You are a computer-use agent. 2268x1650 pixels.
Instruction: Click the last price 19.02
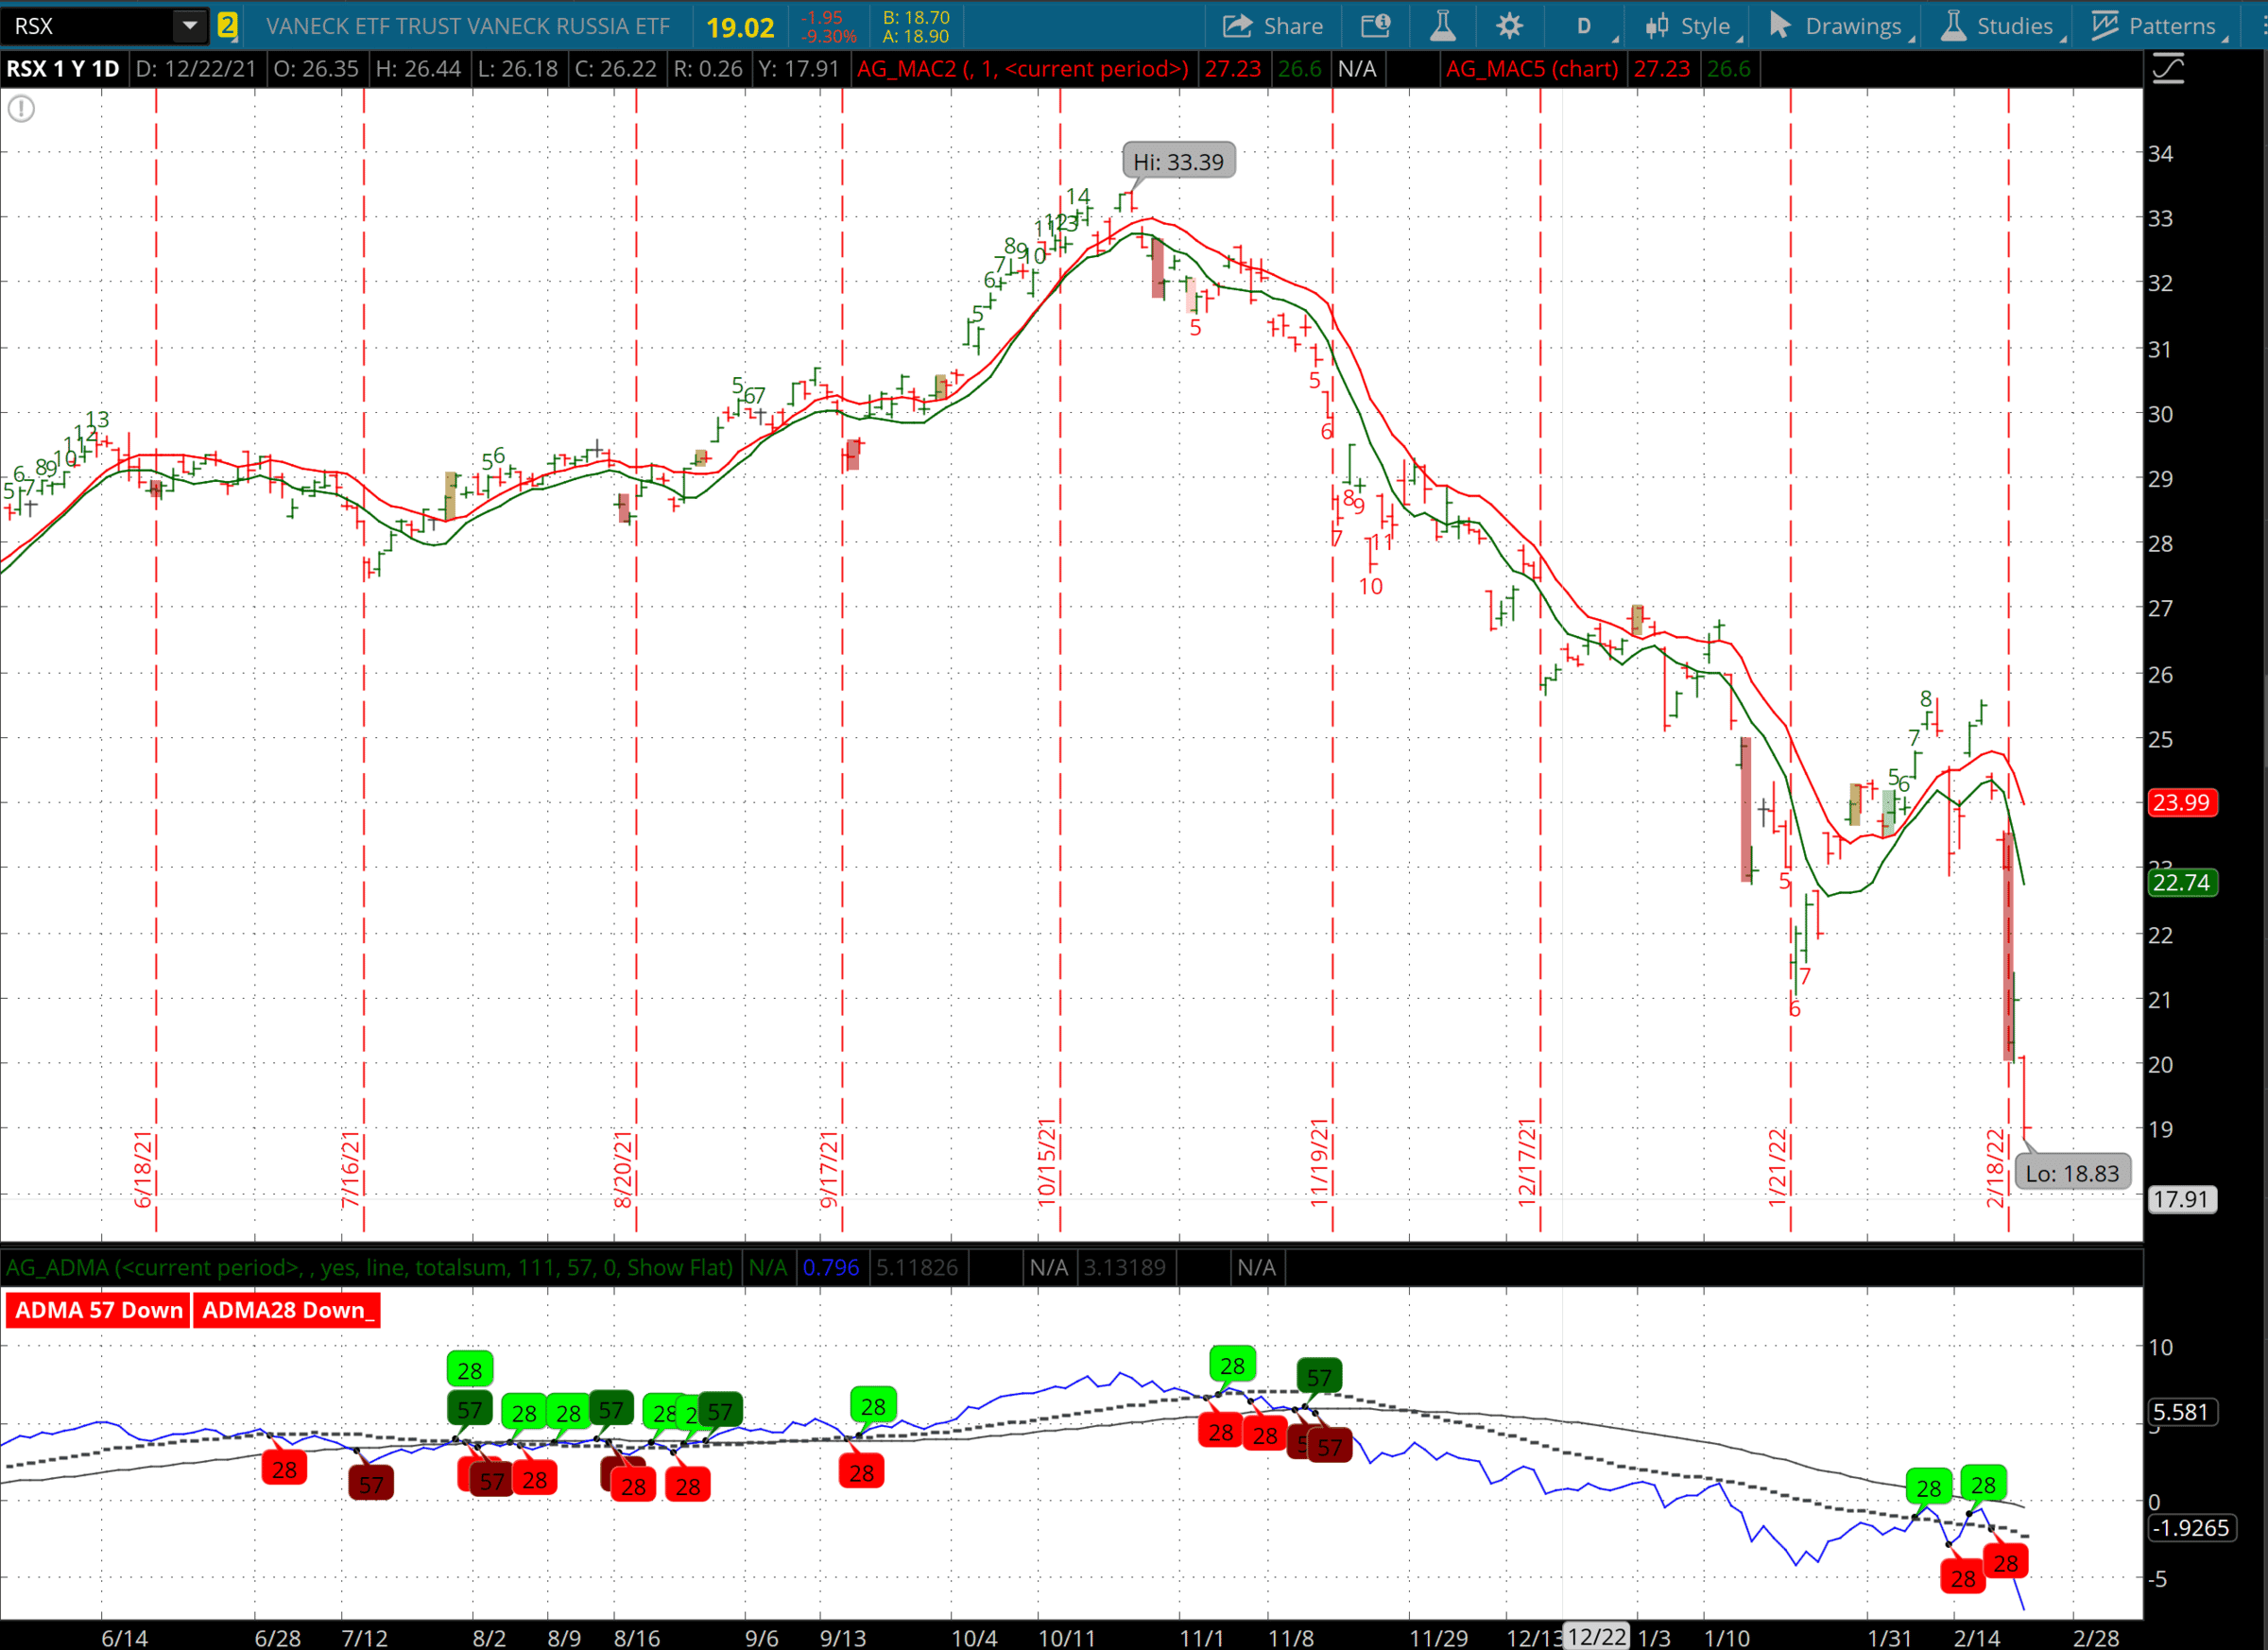[740, 27]
